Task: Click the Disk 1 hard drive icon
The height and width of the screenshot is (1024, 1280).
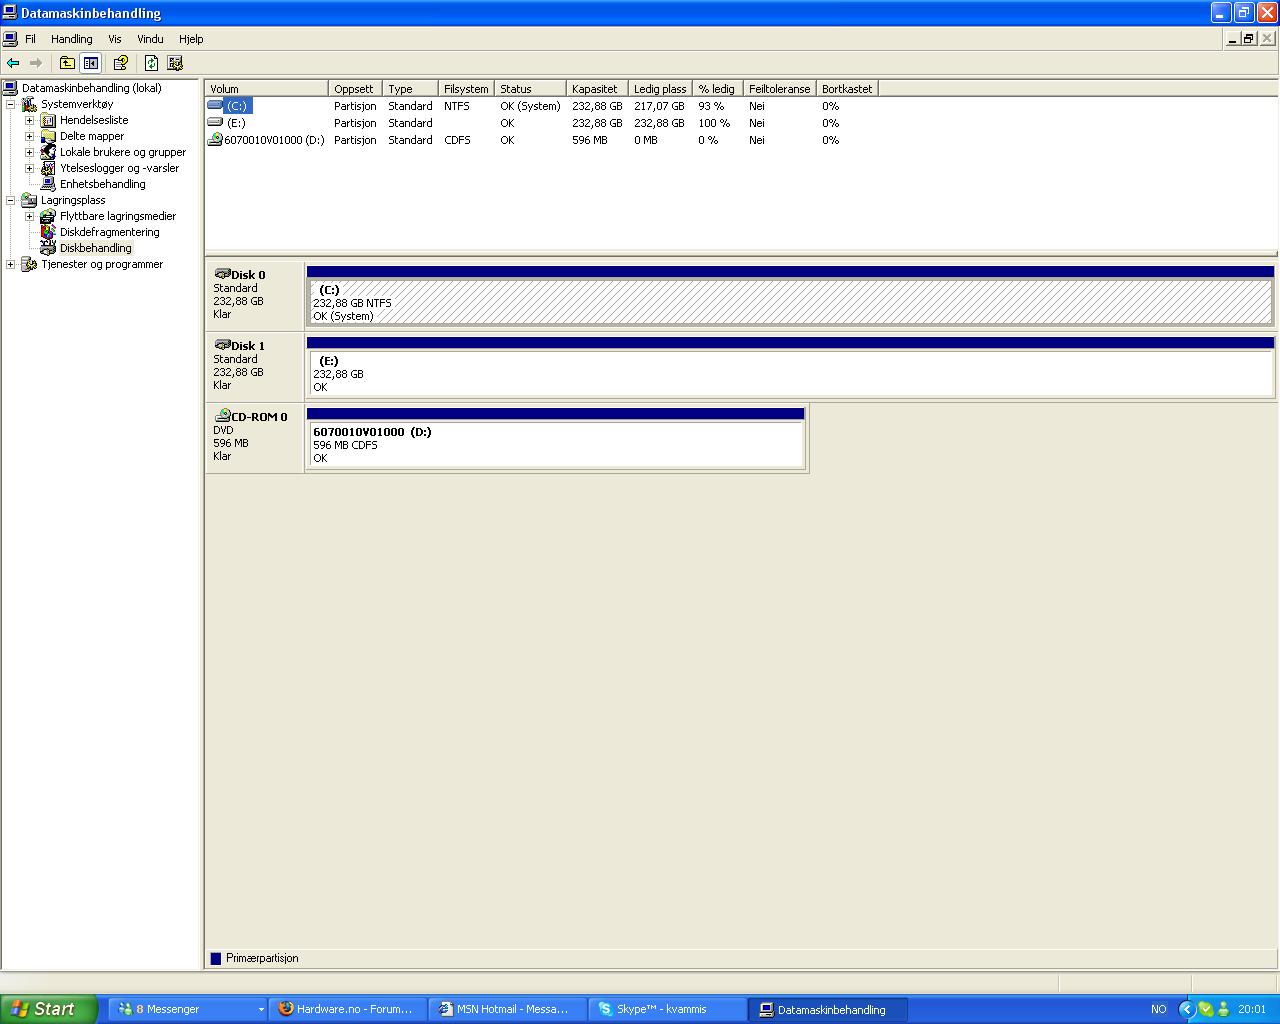Action: (x=222, y=344)
